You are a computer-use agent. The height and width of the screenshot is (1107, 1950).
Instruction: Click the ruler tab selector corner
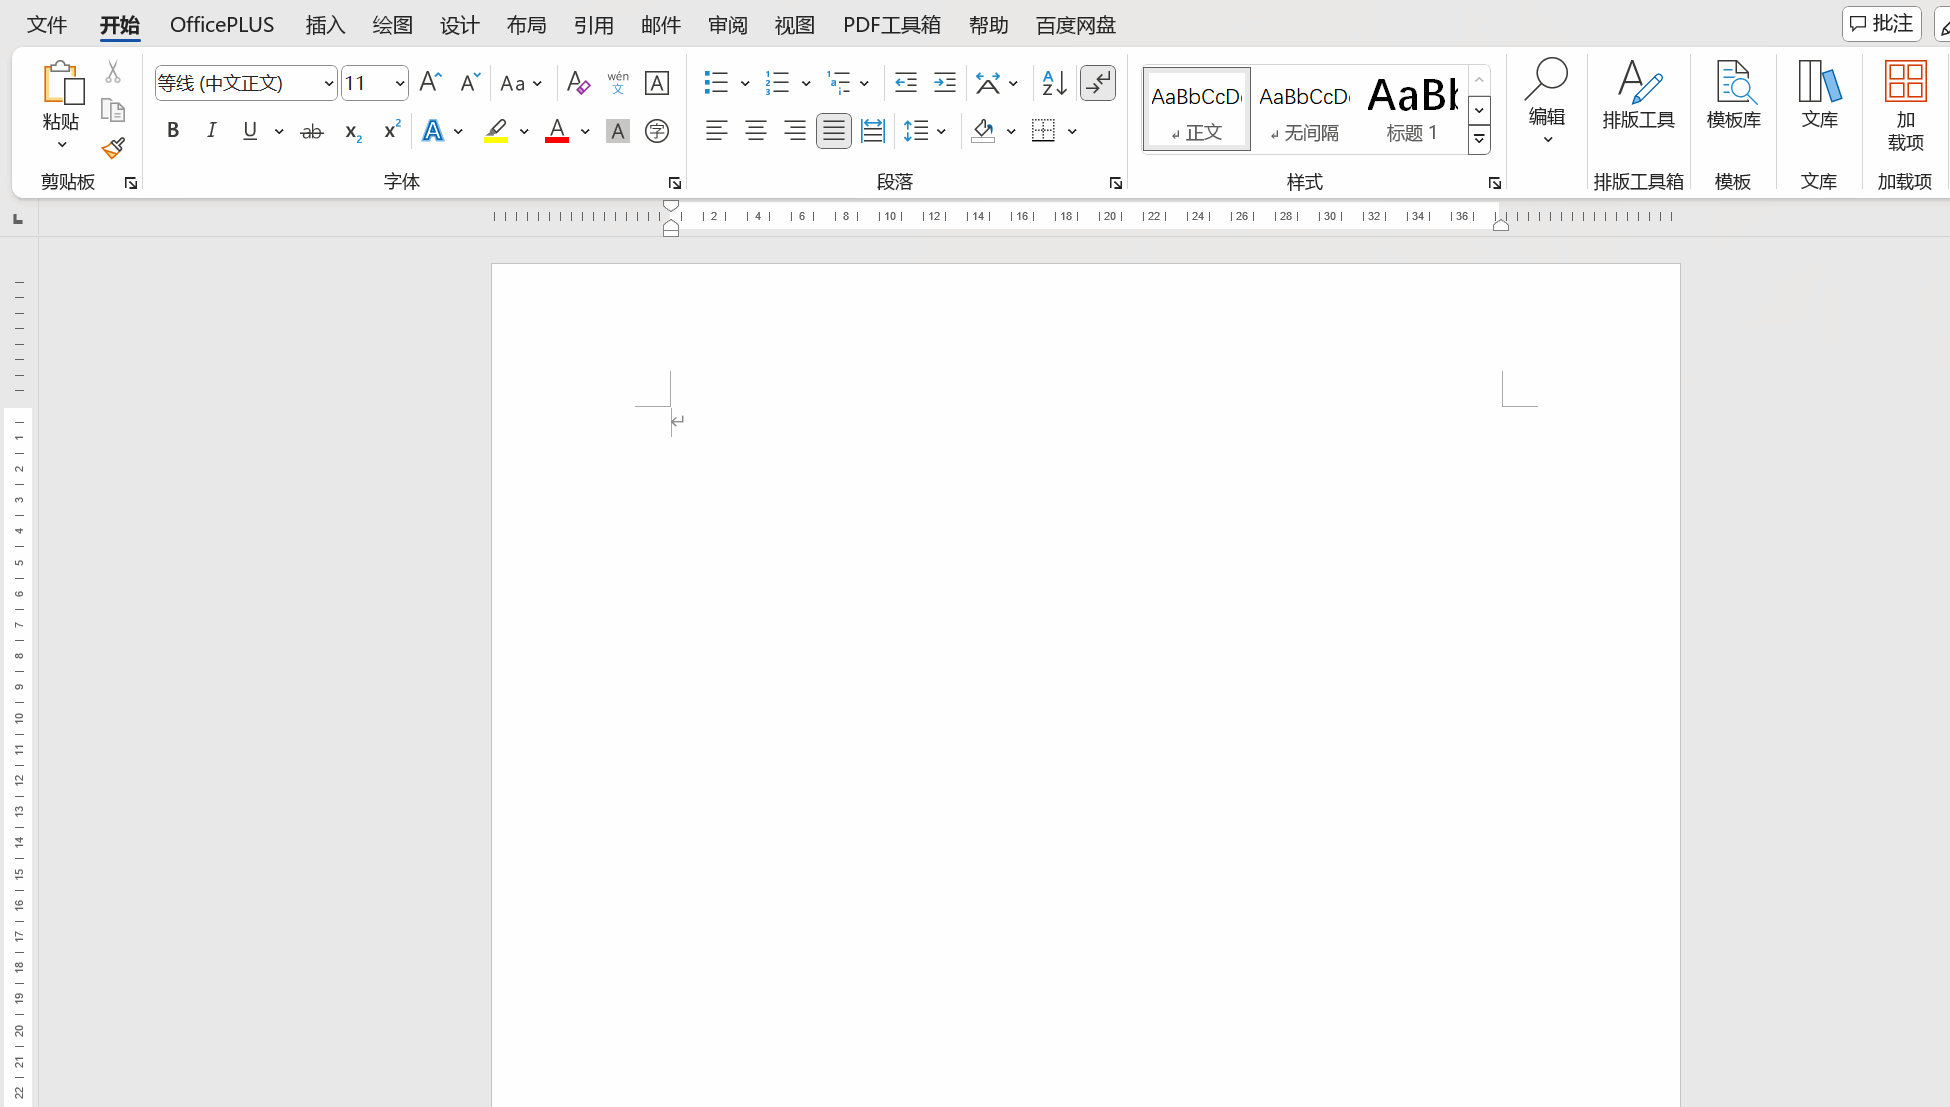pyautogui.click(x=18, y=218)
